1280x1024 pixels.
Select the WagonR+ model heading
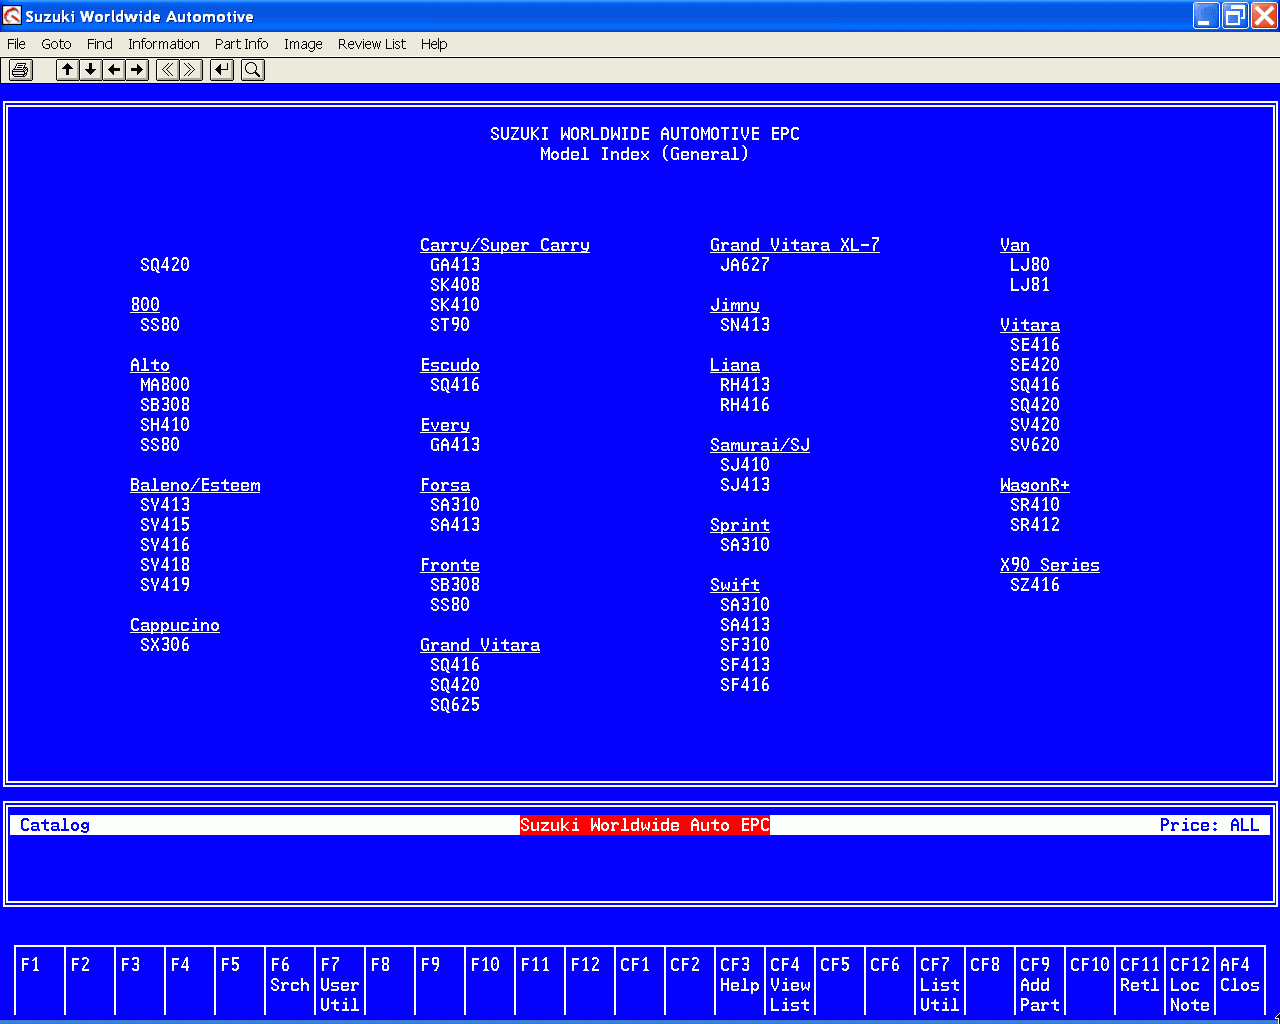pyautogui.click(x=1035, y=485)
